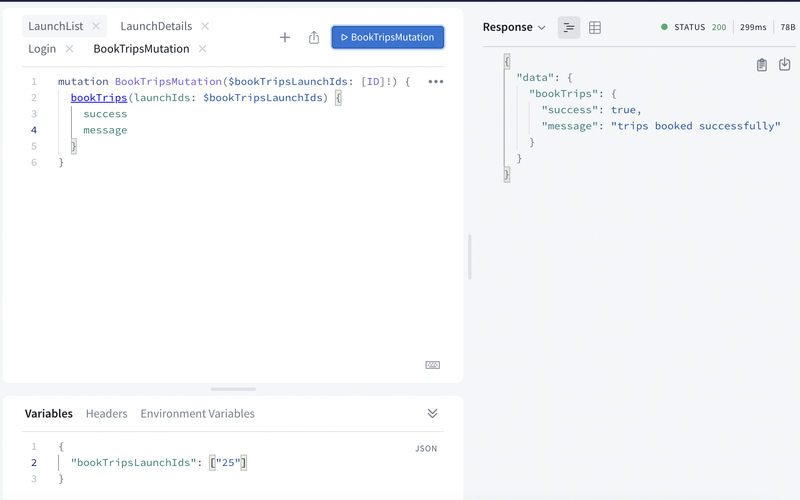The width and height of the screenshot is (800, 500).
Task: Add a new operation tab with plus icon
Action: (x=285, y=37)
